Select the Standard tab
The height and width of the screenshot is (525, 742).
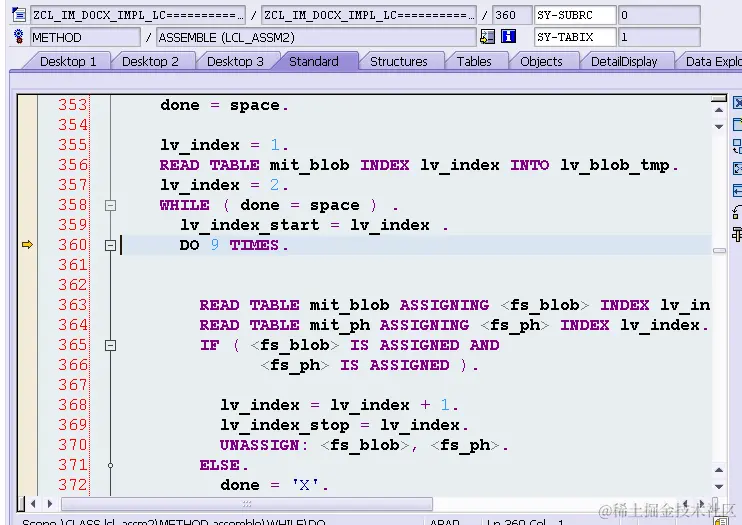(x=314, y=62)
